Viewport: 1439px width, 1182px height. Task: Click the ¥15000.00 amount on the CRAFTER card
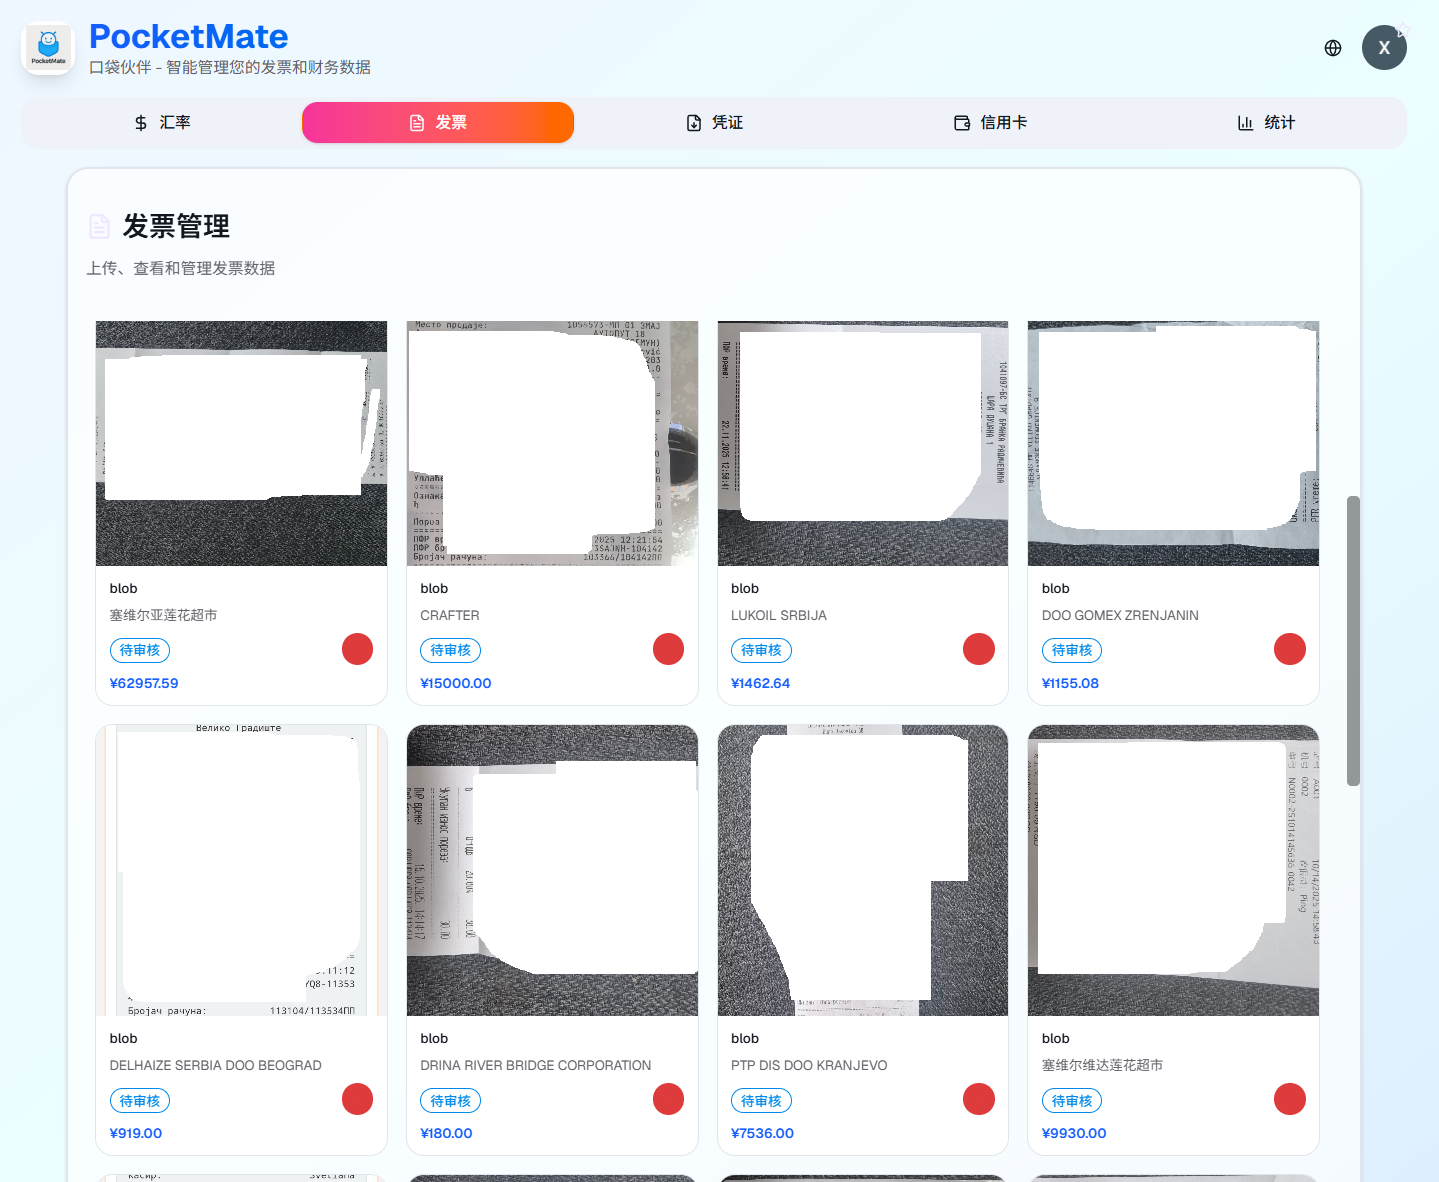coord(455,683)
